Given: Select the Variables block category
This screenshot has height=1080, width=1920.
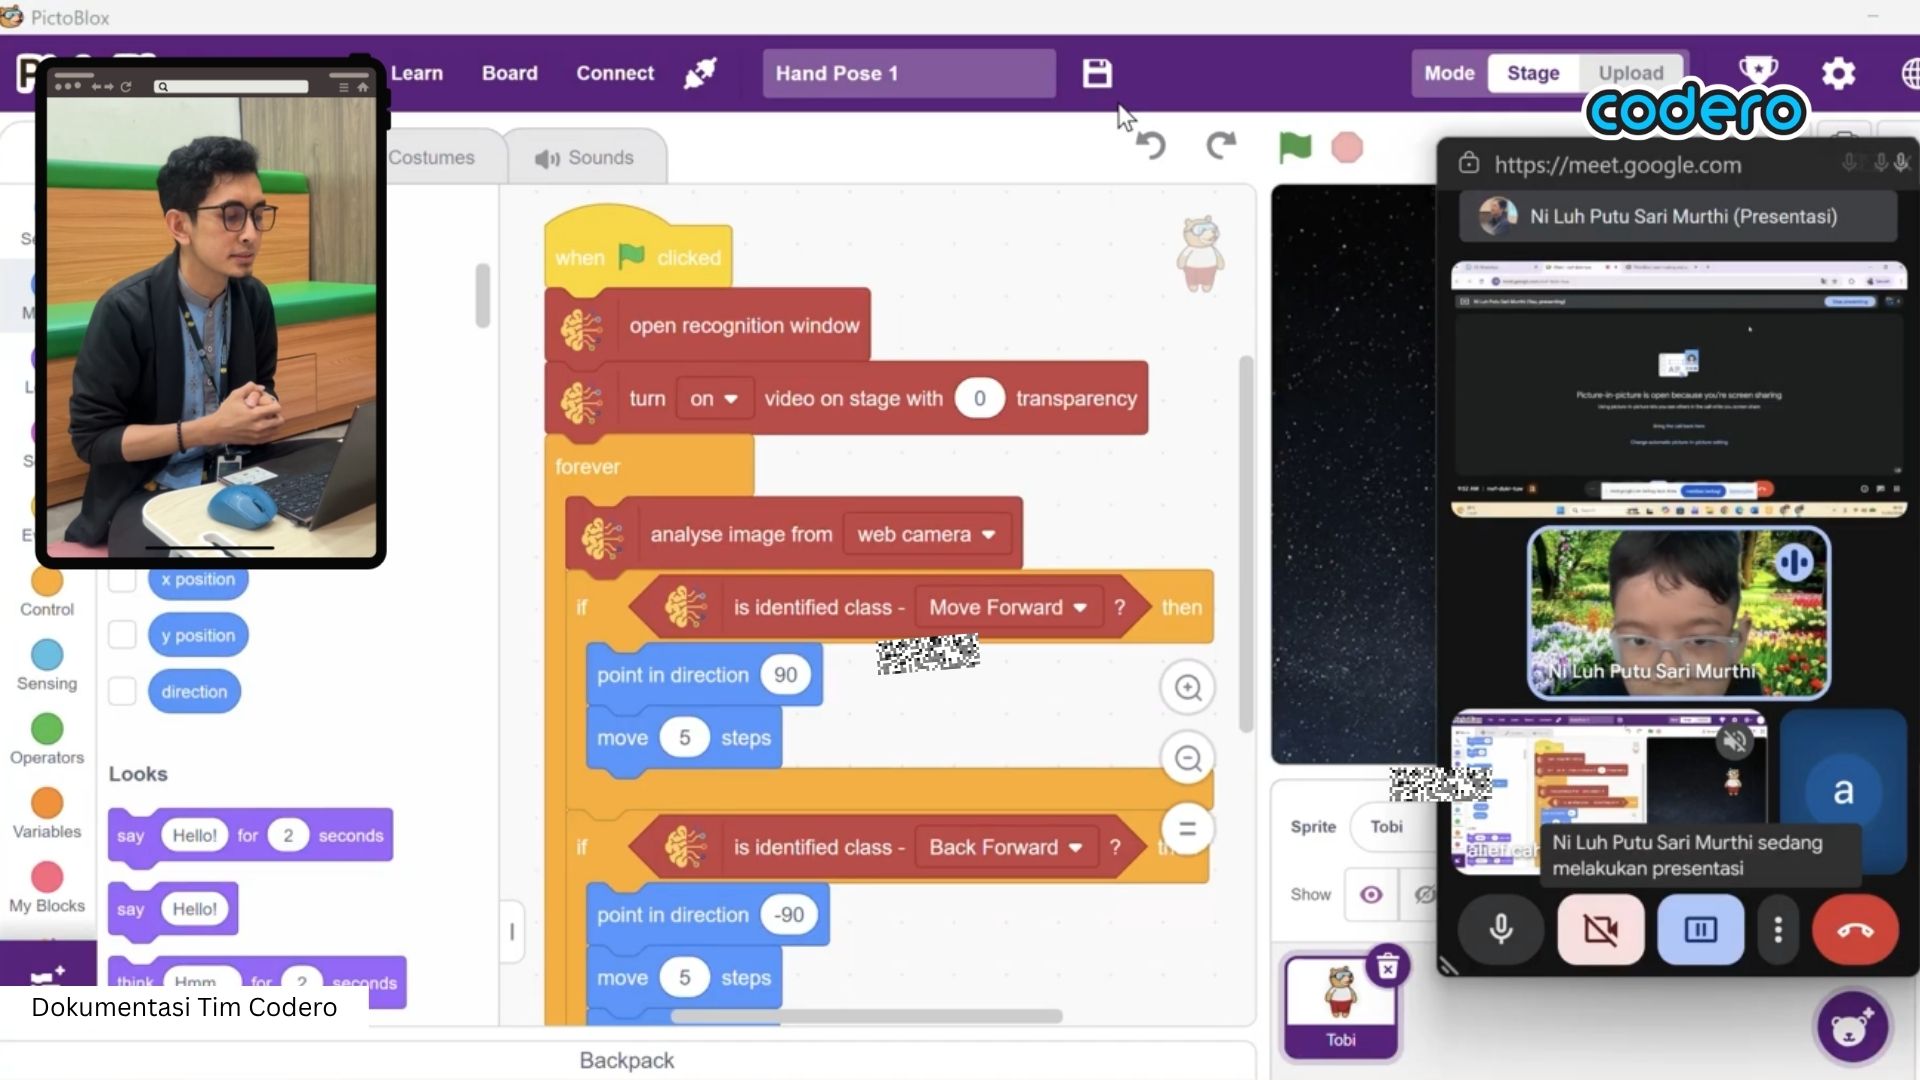Looking at the screenshot, I should (46, 812).
